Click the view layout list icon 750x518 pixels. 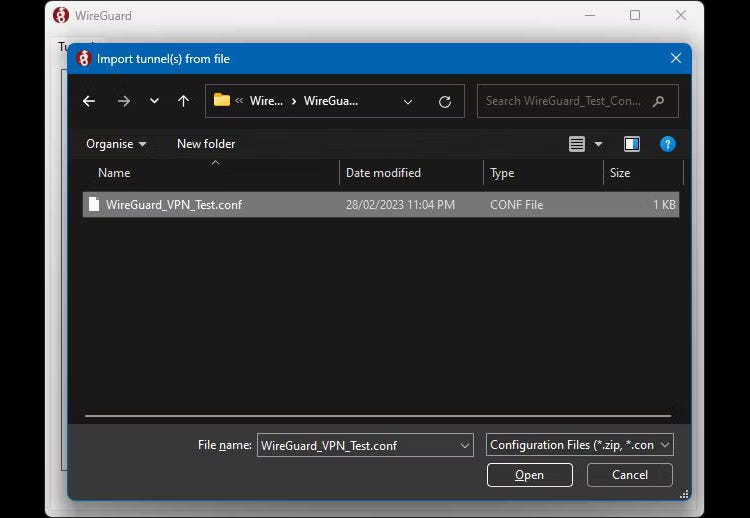point(577,144)
